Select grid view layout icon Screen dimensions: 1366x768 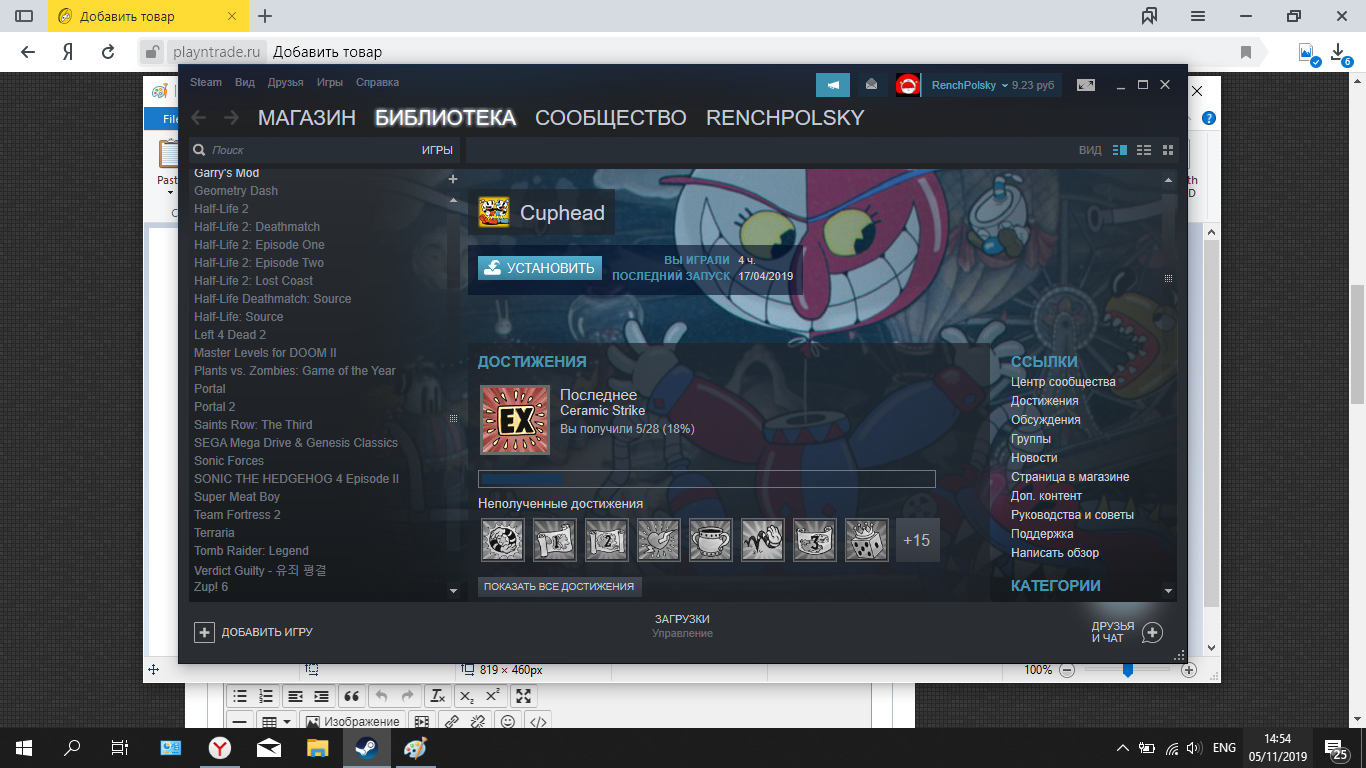pos(1168,150)
